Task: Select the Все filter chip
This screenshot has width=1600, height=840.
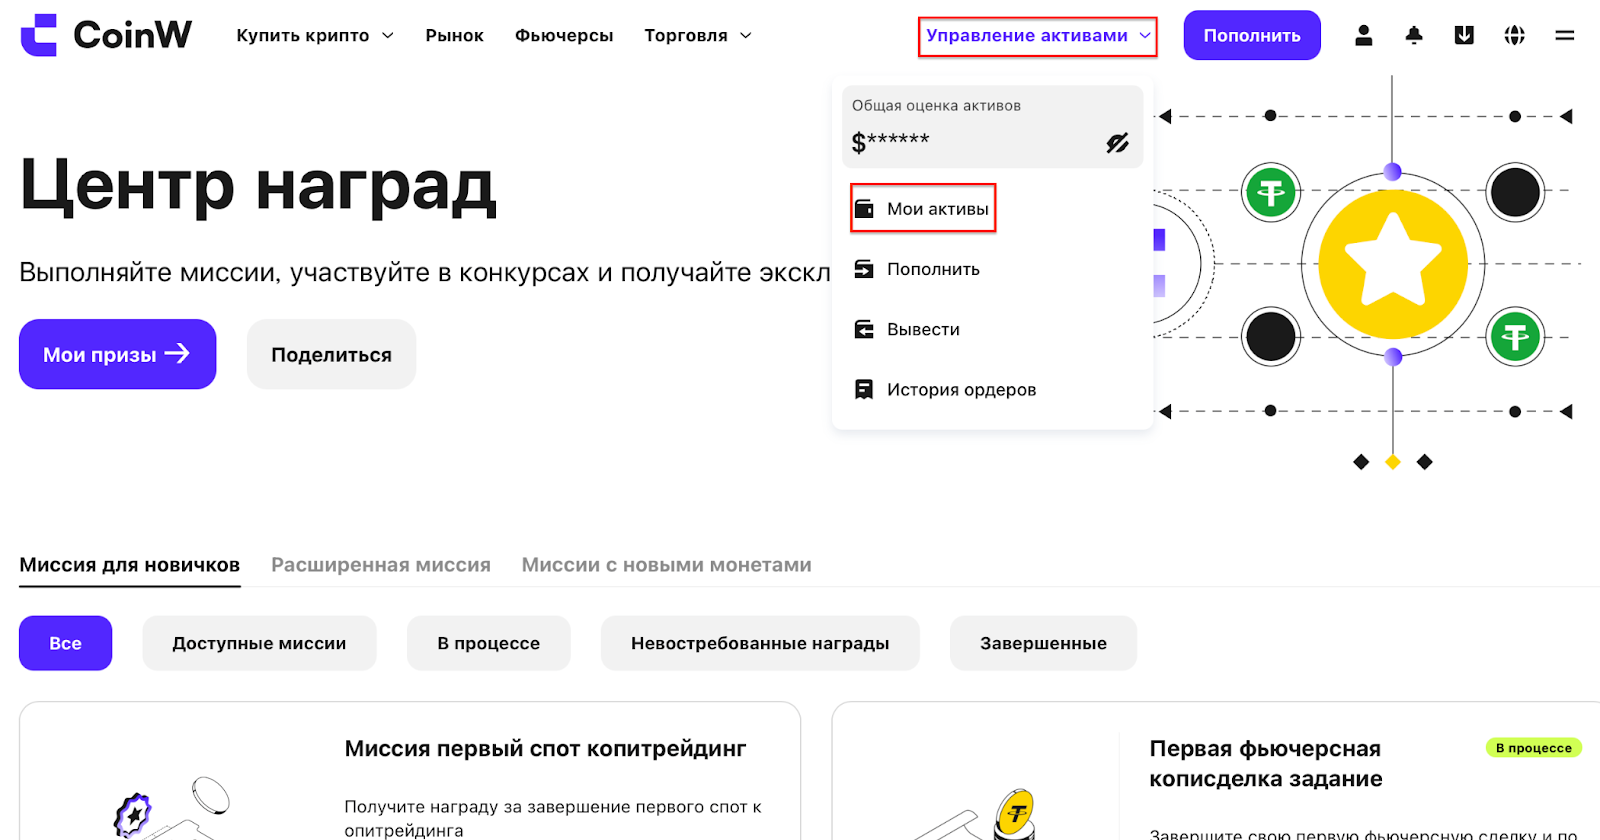Action: pos(65,643)
